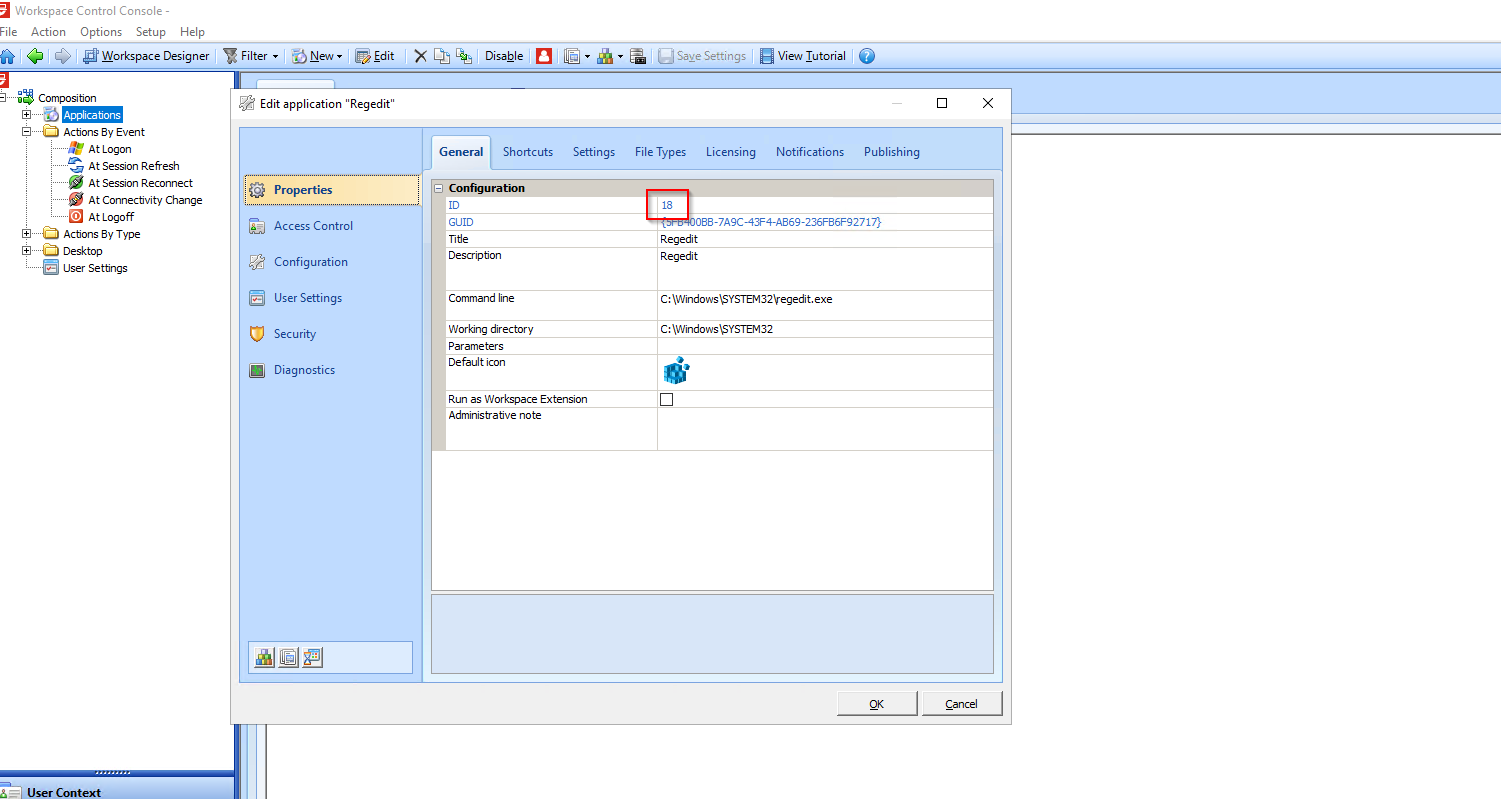
Task: Click the home navigation icon on the toolbar
Action: tap(9, 56)
